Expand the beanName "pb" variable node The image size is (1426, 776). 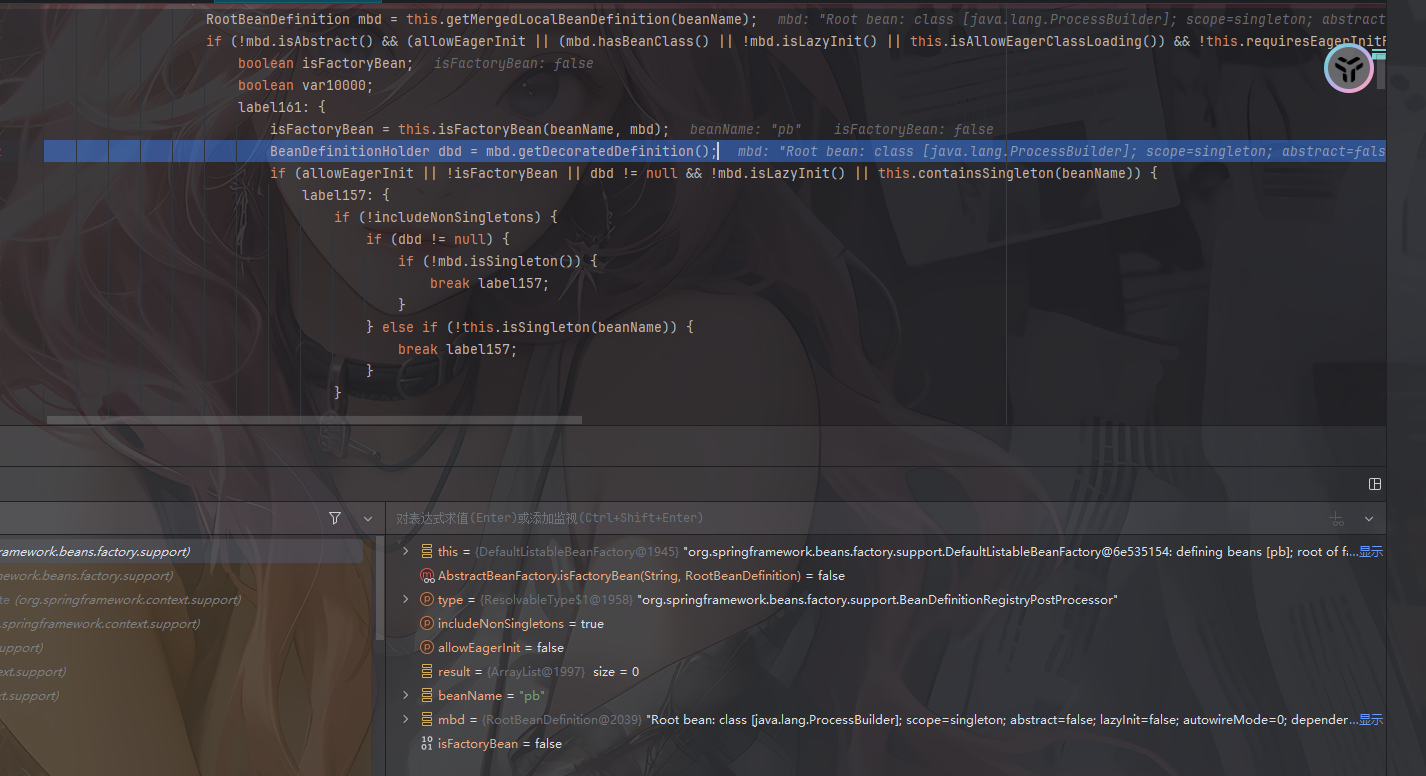pyautogui.click(x=405, y=696)
